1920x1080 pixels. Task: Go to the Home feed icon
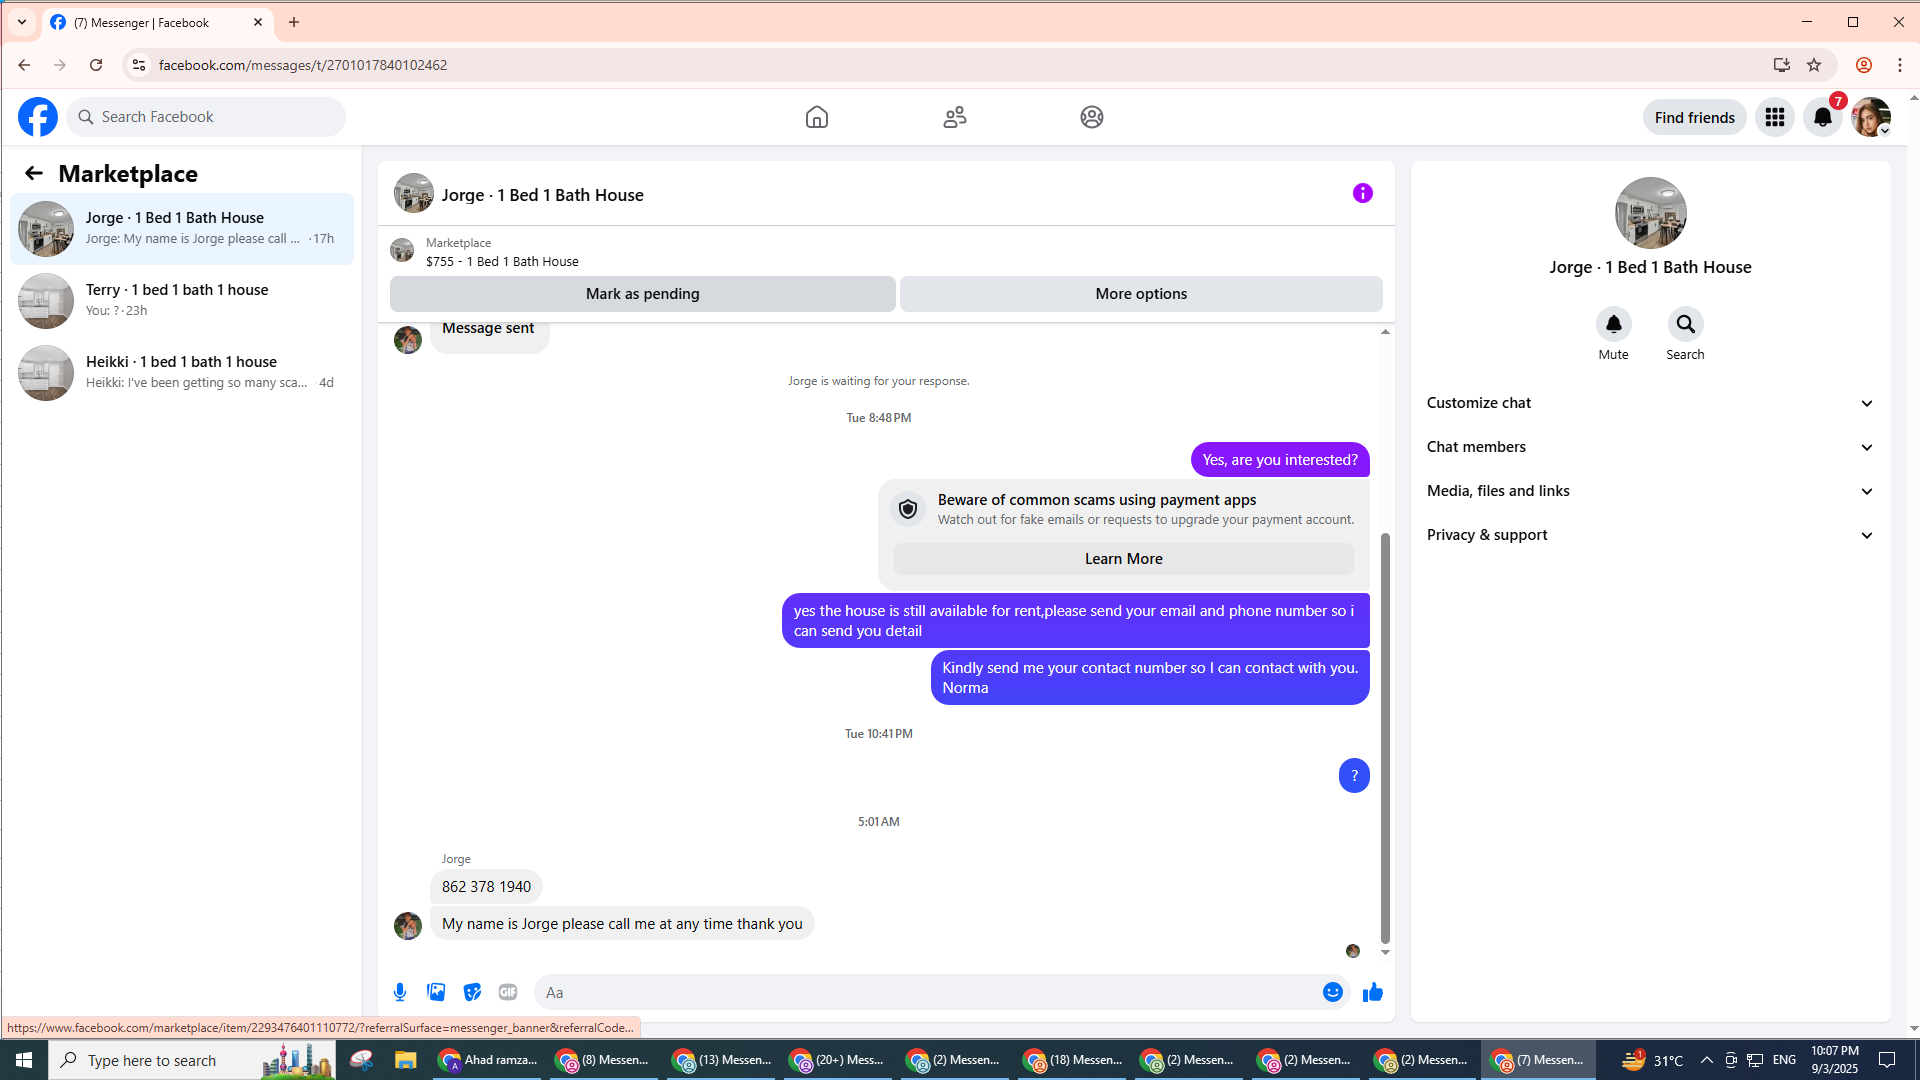point(817,117)
